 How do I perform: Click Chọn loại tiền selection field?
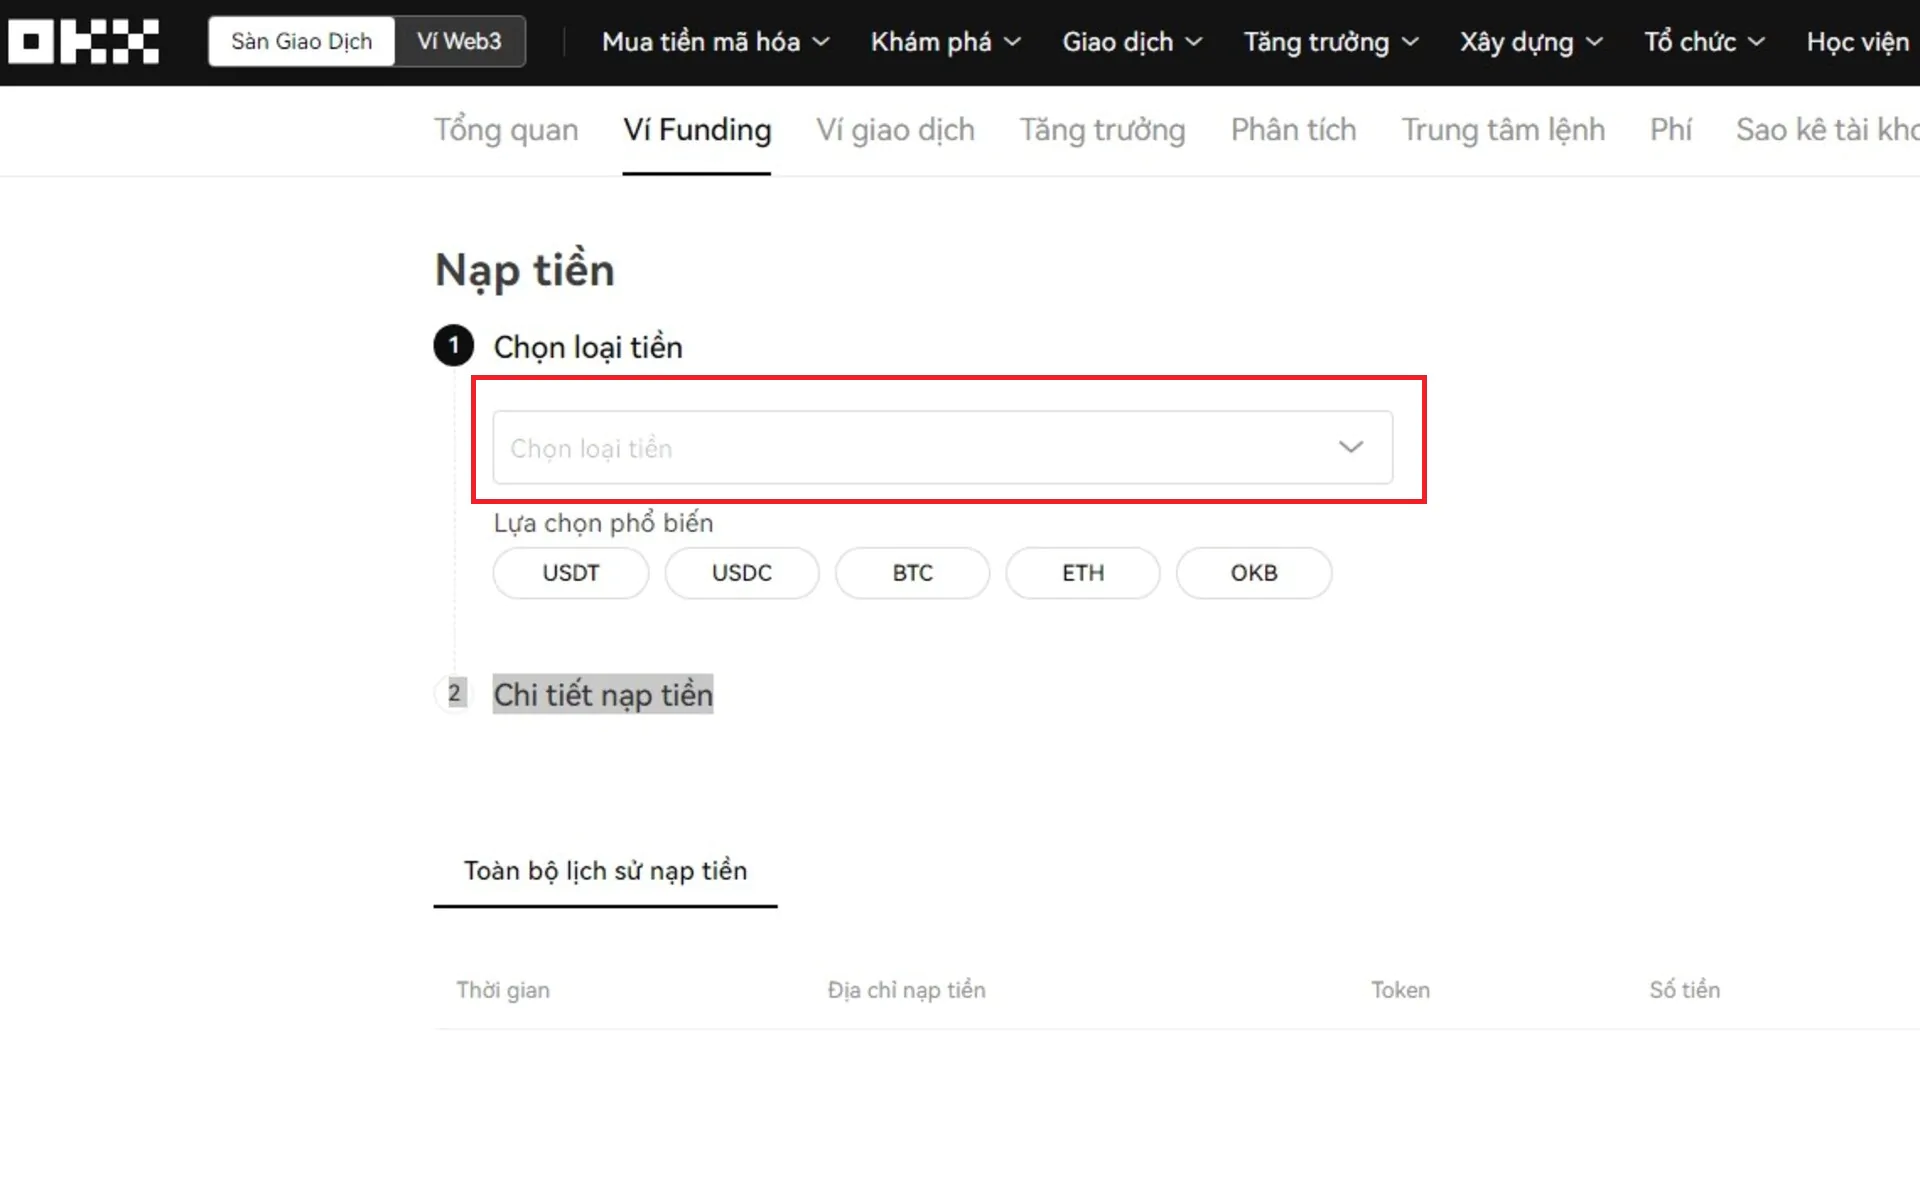pos(942,448)
